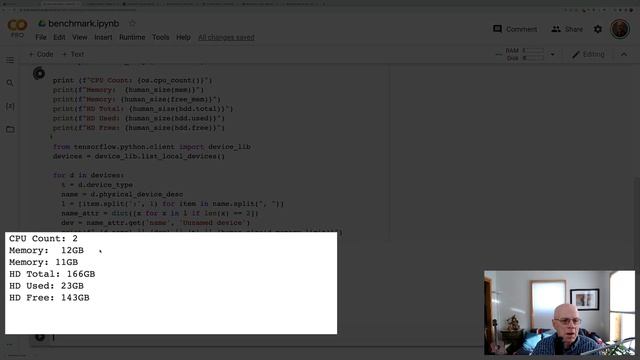The height and width of the screenshot is (360, 640).
Task: Collapse the header with the chevron up
Action: (624, 54)
